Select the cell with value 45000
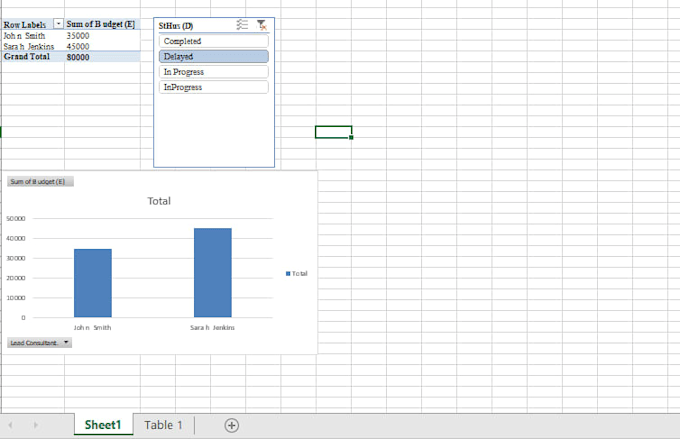 point(102,46)
